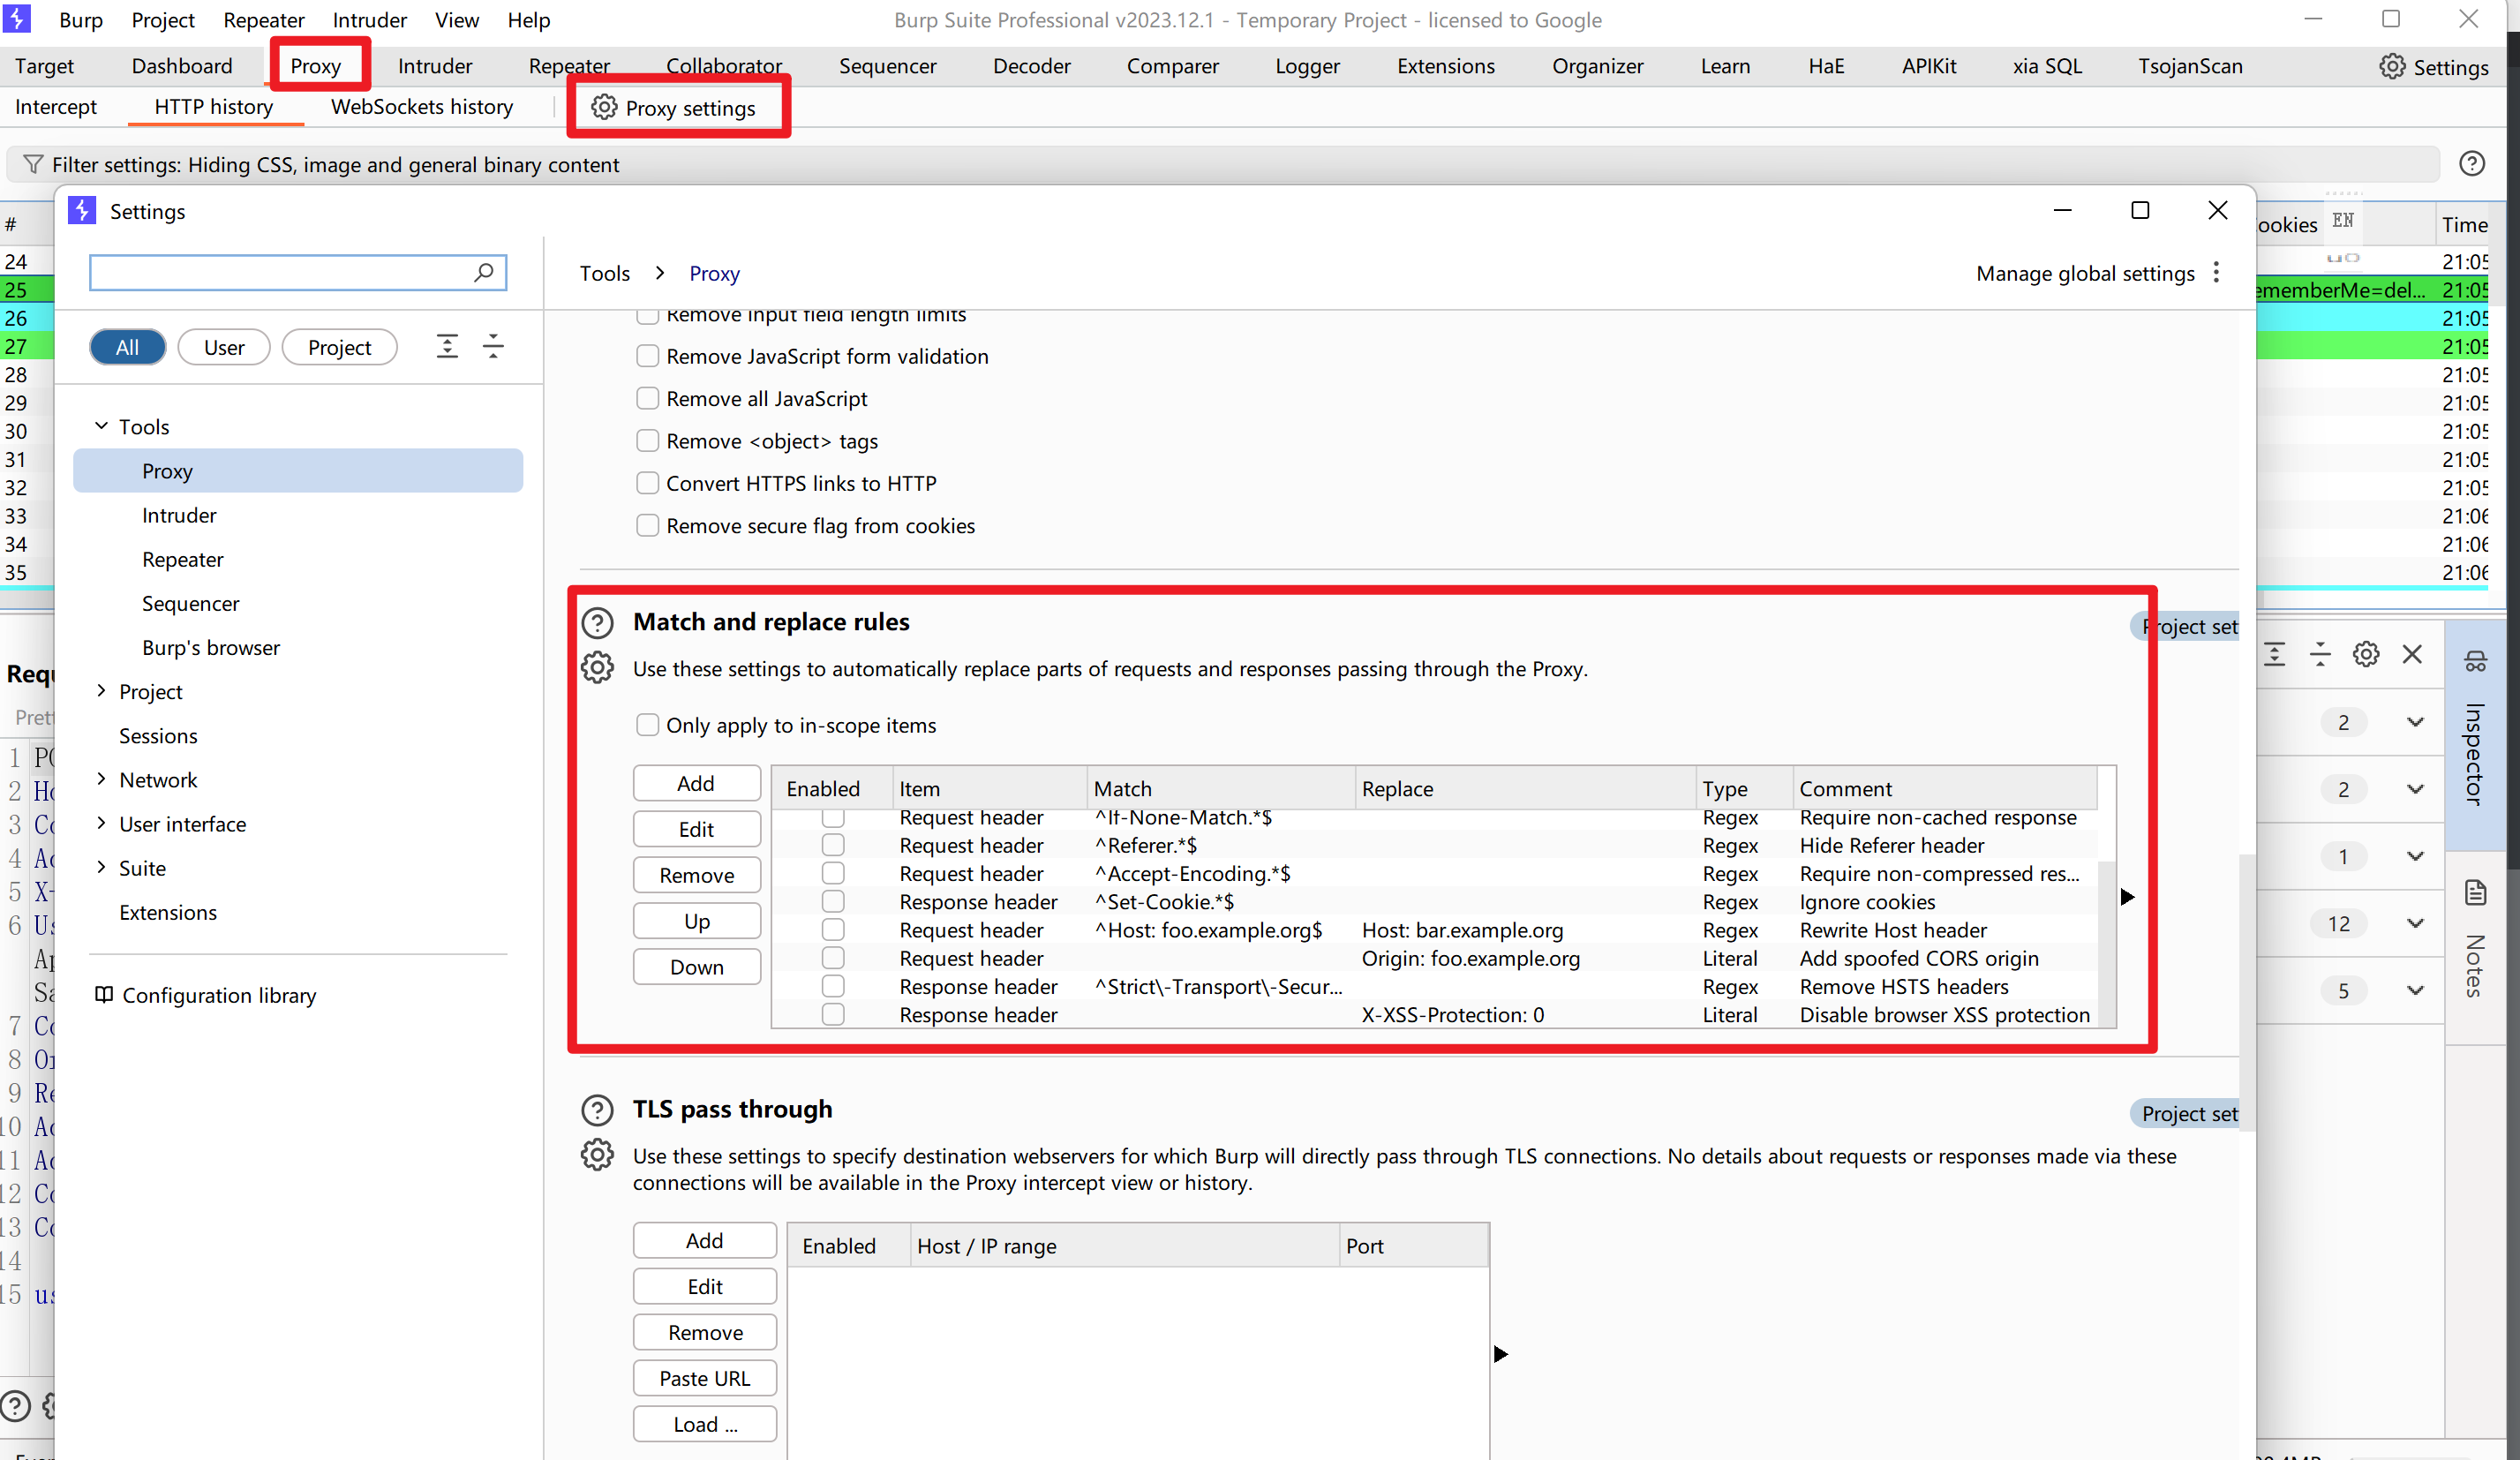Open the Configuration library book icon
Image resolution: width=2520 pixels, height=1460 pixels.
coord(104,994)
